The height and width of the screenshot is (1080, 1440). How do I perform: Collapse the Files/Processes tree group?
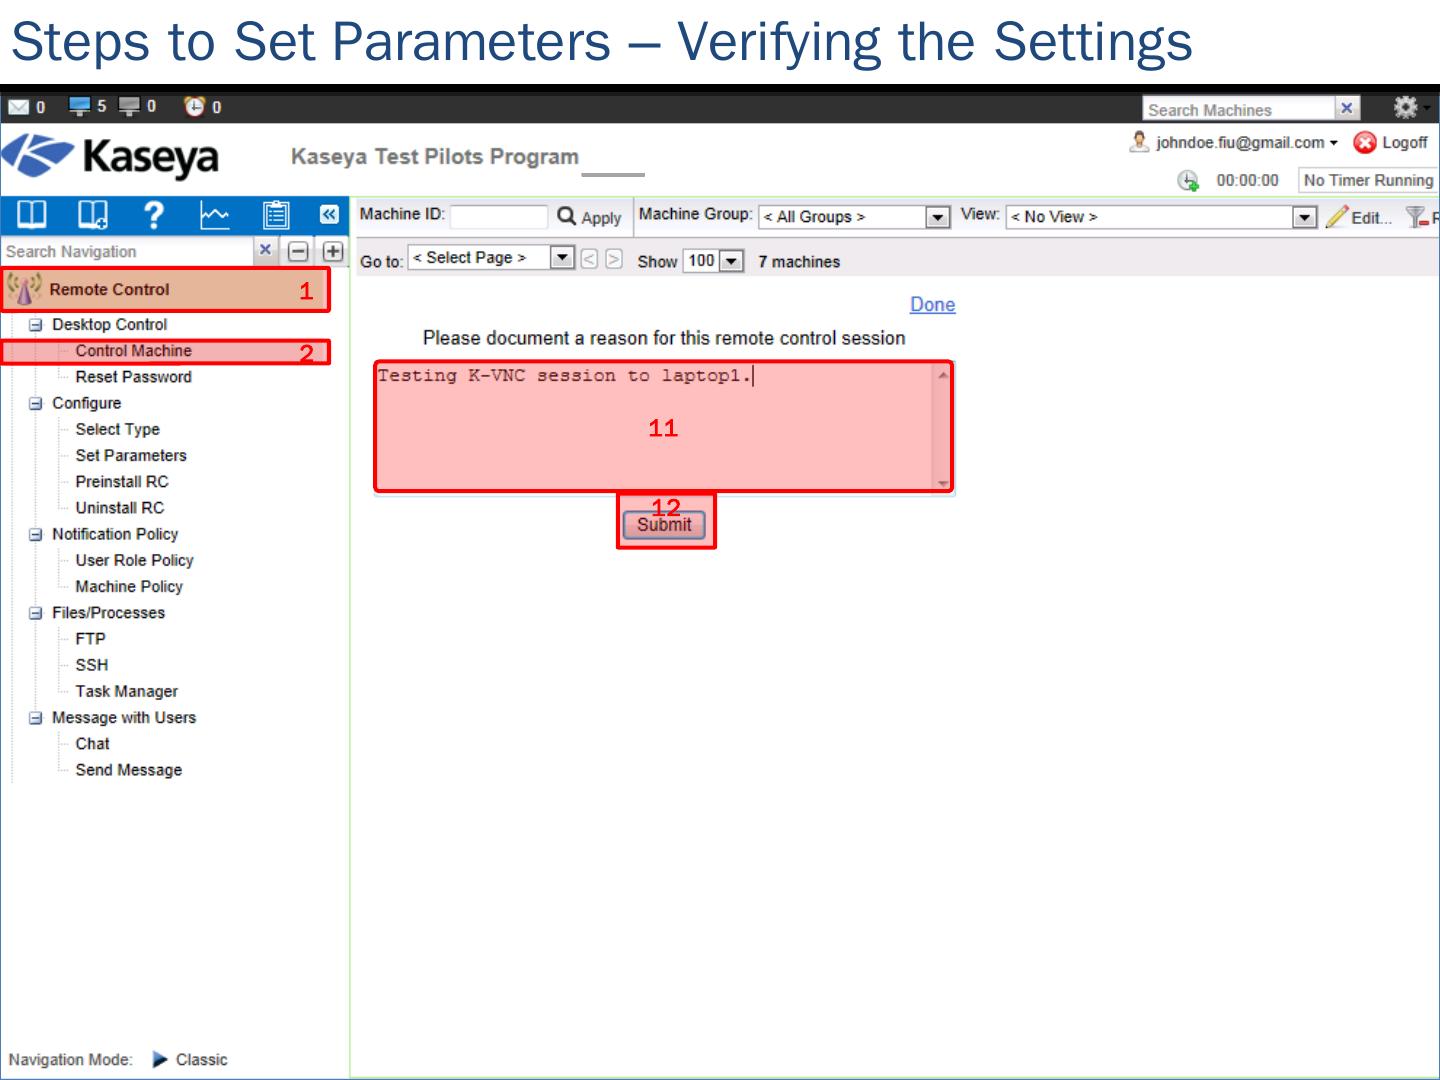(x=36, y=613)
